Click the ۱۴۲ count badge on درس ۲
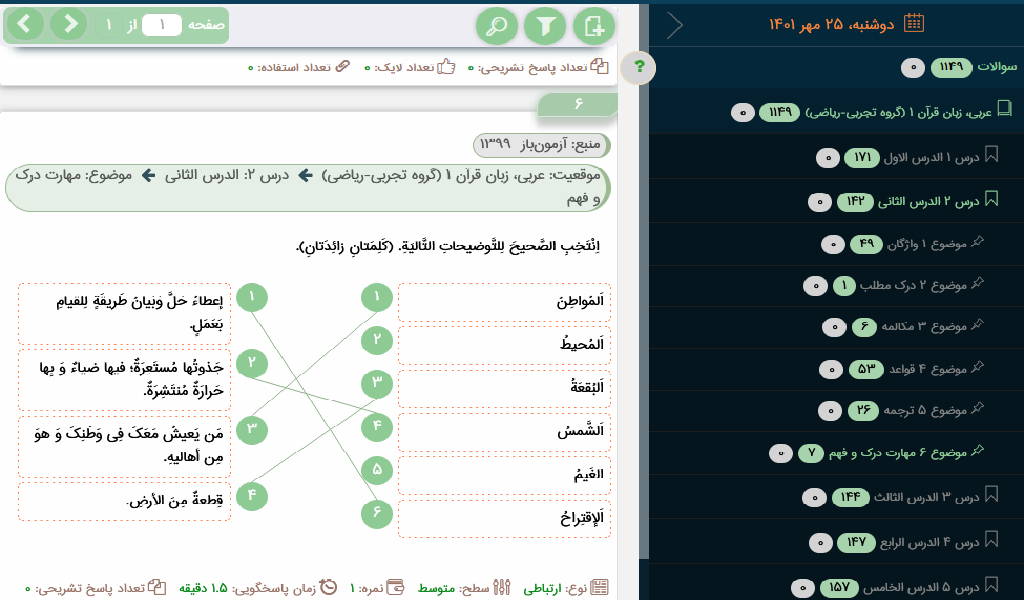1024x600 pixels. click(855, 201)
